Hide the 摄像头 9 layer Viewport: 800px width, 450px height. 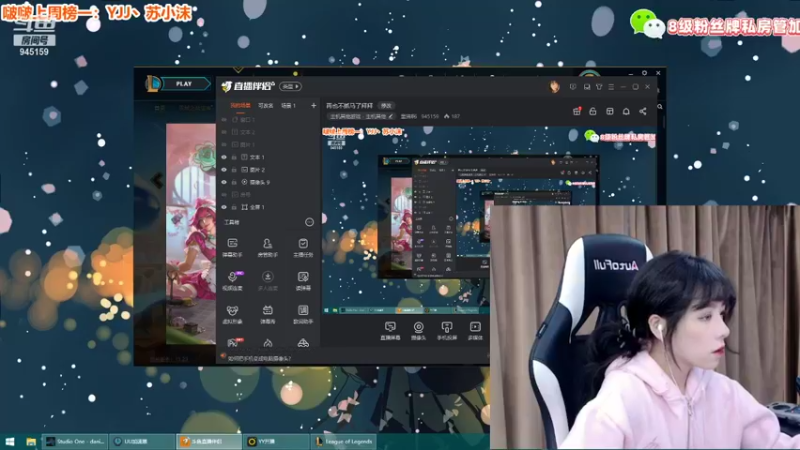tap(224, 182)
